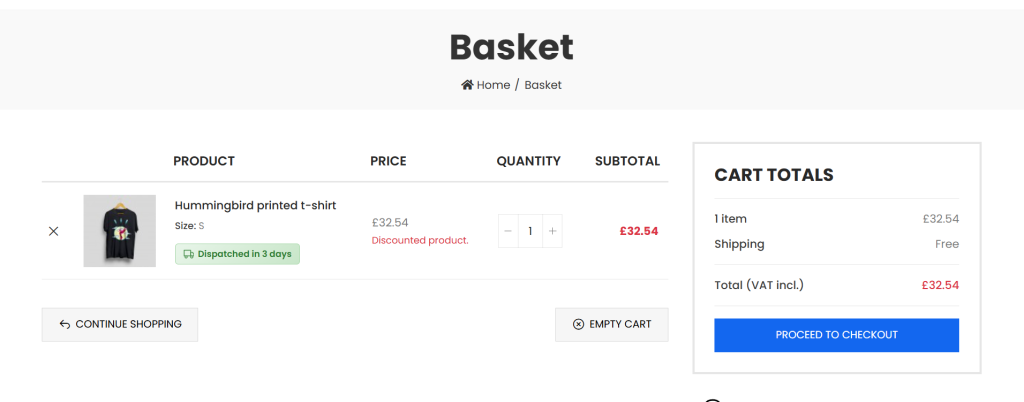This screenshot has width=1024, height=402.
Task: Click the circled X icon beside Empty Cart
Action: pos(578,324)
